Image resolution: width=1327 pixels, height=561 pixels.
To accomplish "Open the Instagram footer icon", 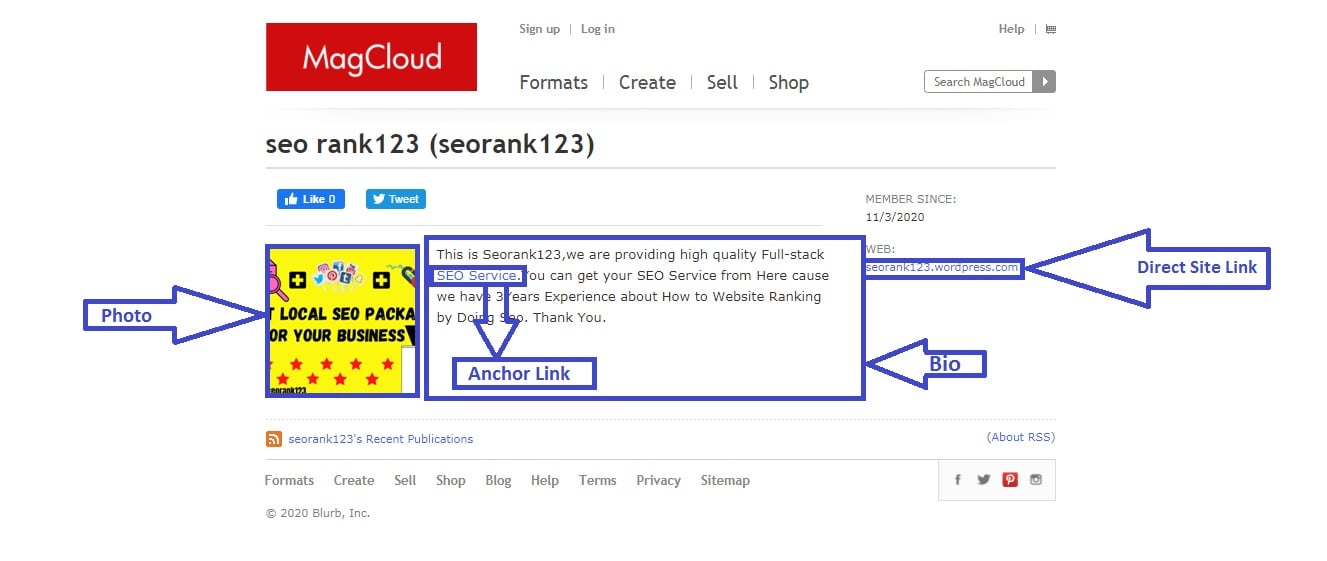I will click(1036, 480).
